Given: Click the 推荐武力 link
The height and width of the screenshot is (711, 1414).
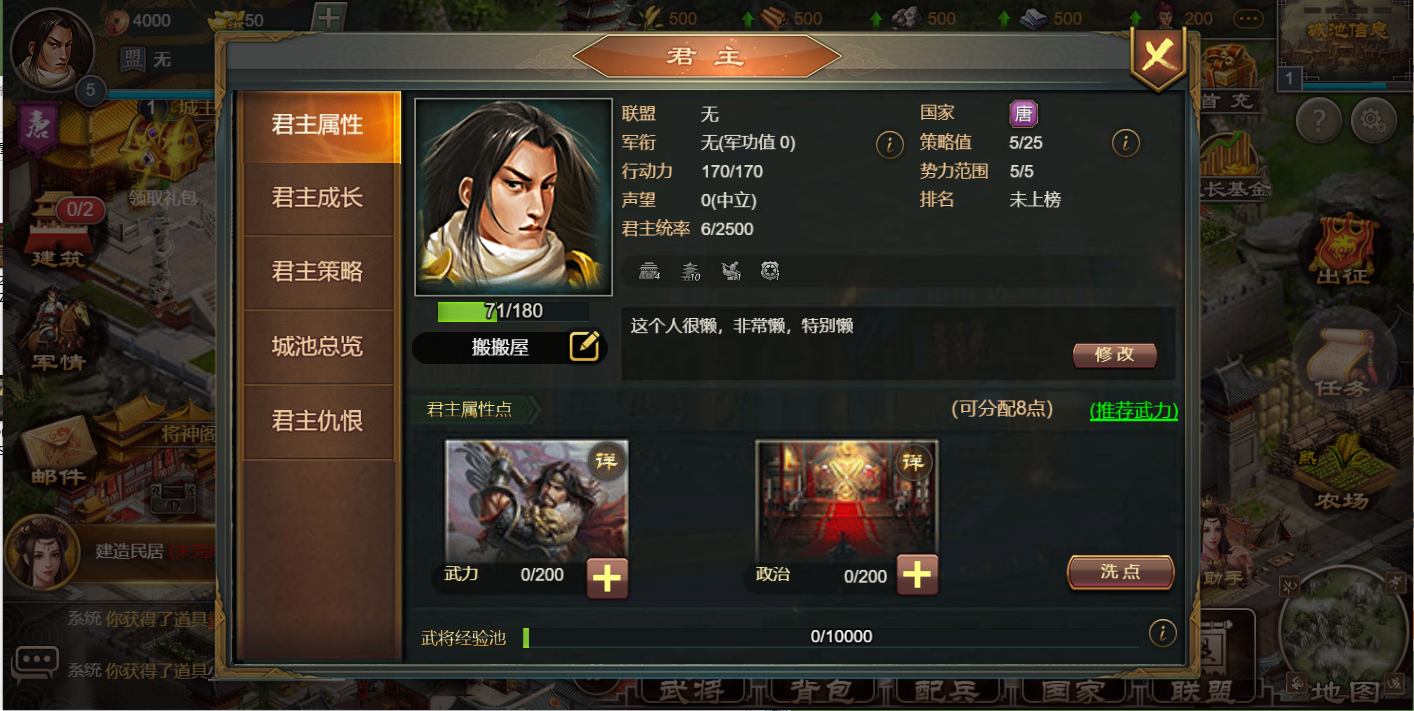Looking at the screenshot, I should click(1133, 411).
